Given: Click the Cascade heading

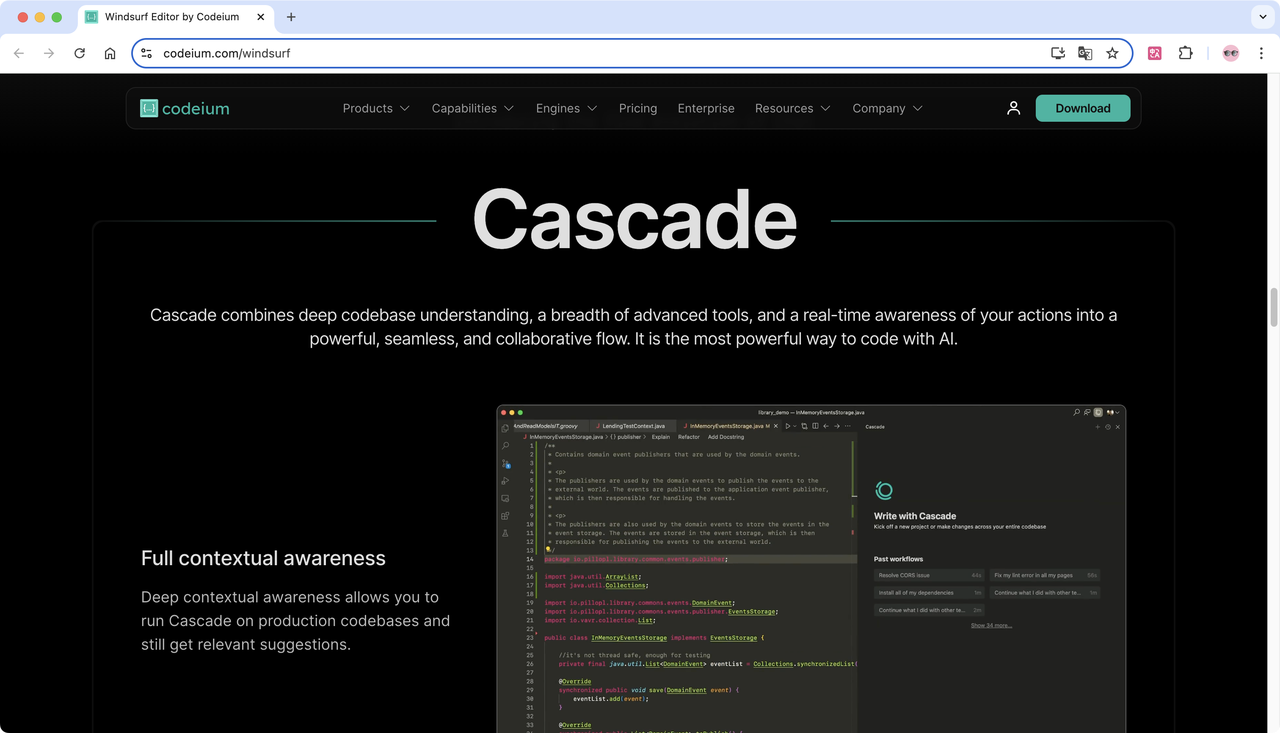Looking at the screenshot, I should pyautogui.click(x=634, y=220).
